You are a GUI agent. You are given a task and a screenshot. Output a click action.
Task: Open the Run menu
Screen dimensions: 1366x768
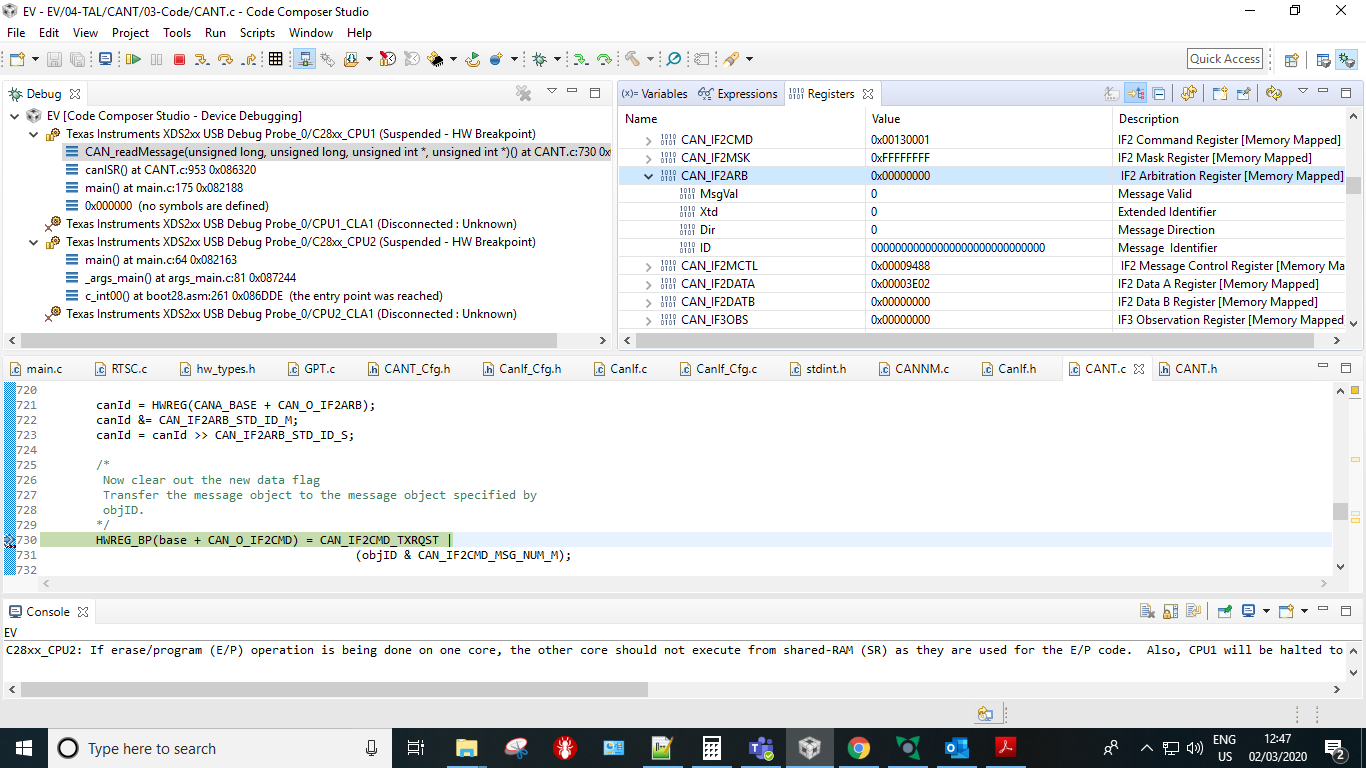215,32
